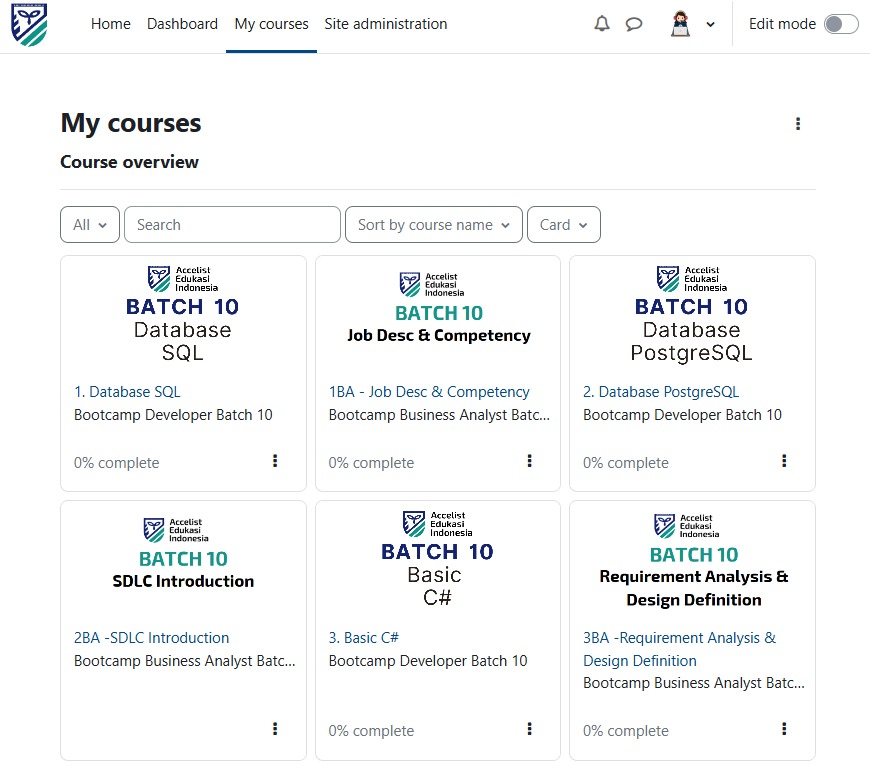Screen dimensions: 870x768
Task: Open Site administration
Action: [x=386, y=24]
